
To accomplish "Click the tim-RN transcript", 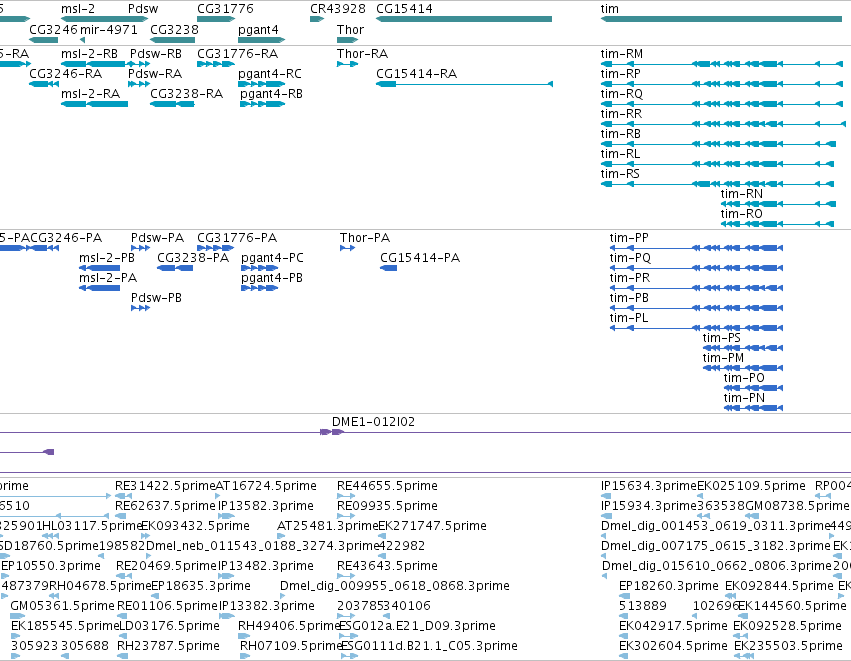I will tap(778, 205).
